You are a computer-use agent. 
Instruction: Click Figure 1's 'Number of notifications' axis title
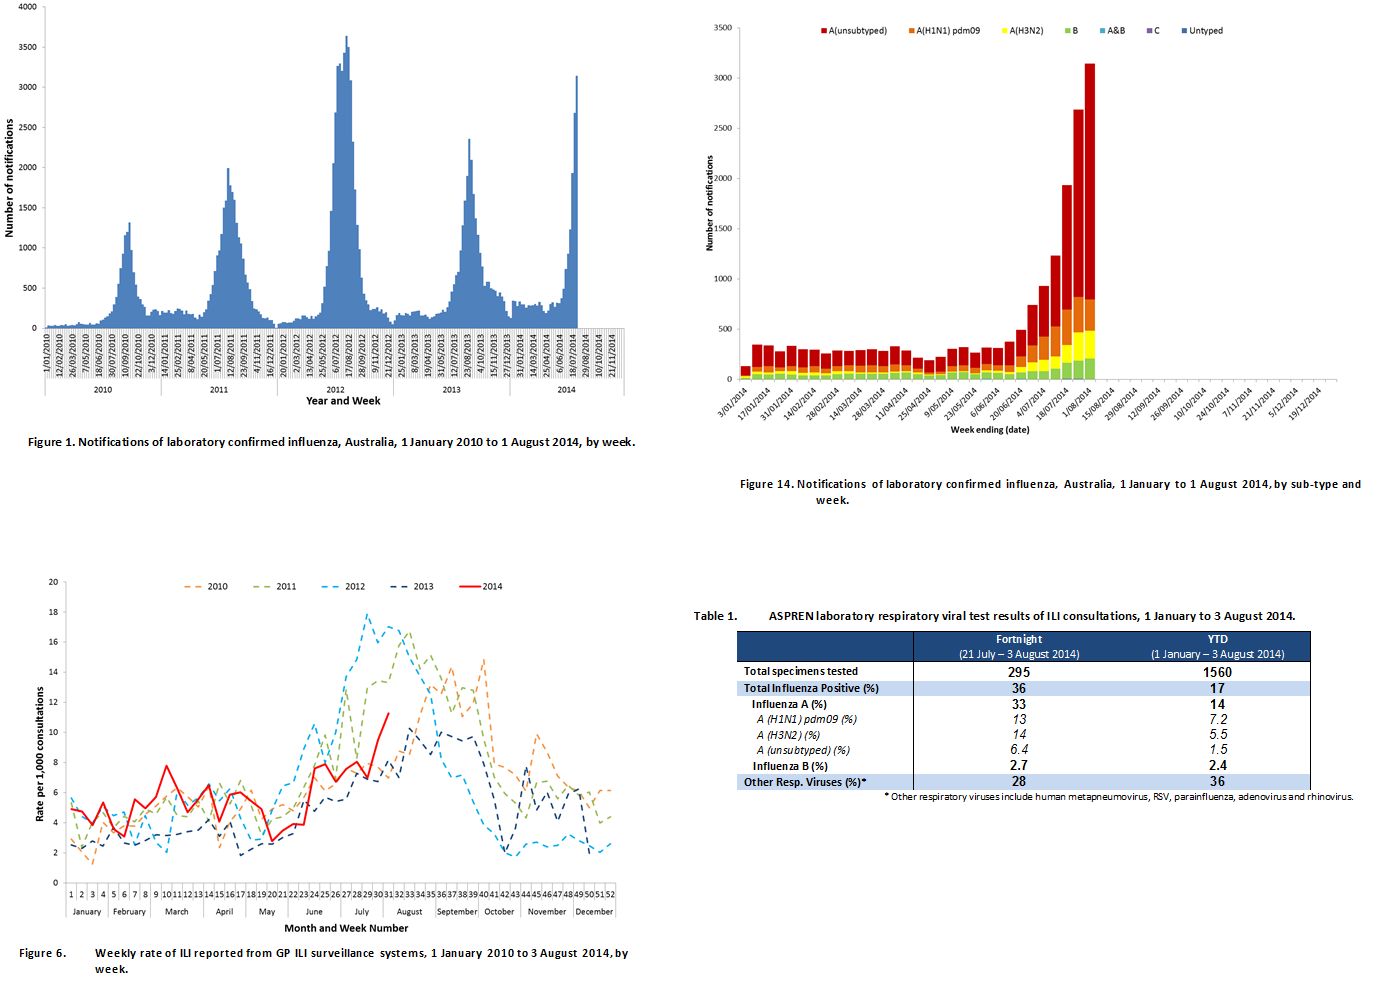pyautogui.click(x=9, y=178)
